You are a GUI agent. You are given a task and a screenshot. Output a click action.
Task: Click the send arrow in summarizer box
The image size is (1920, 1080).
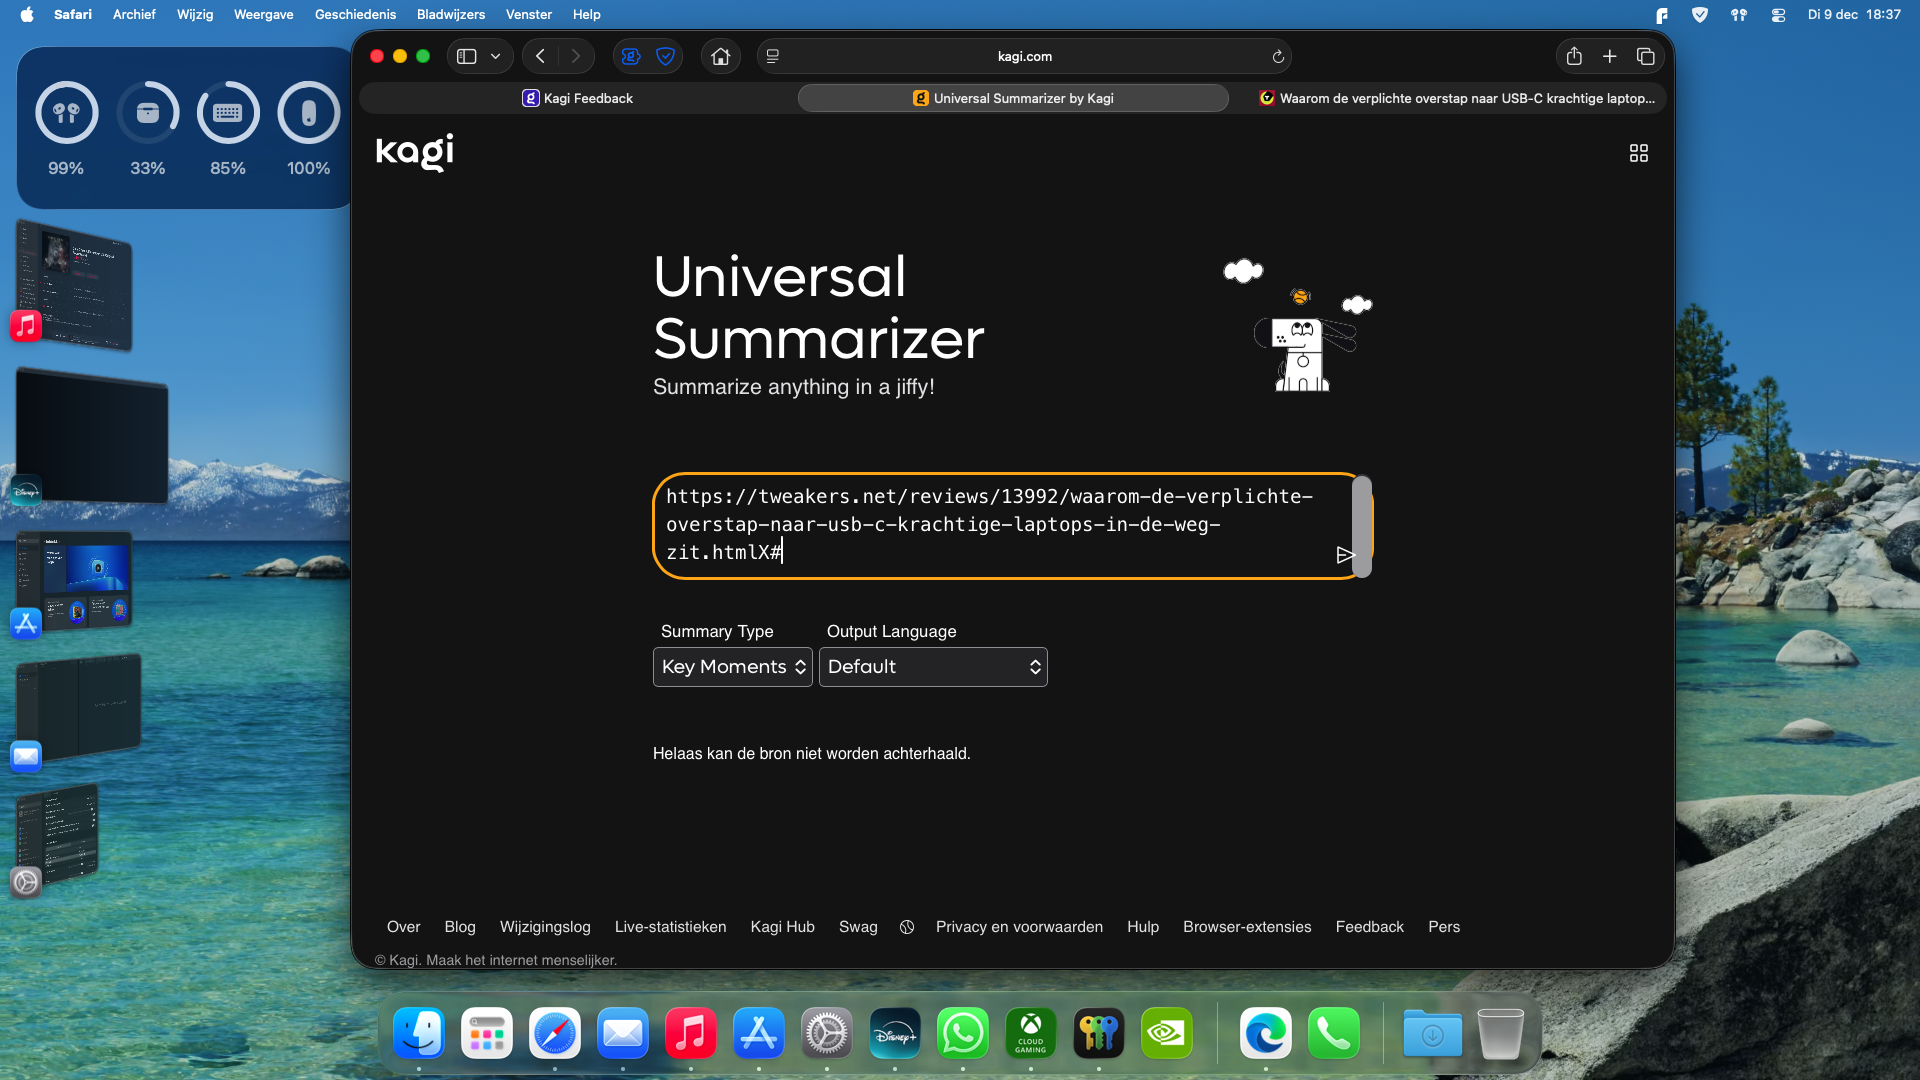1345,555
